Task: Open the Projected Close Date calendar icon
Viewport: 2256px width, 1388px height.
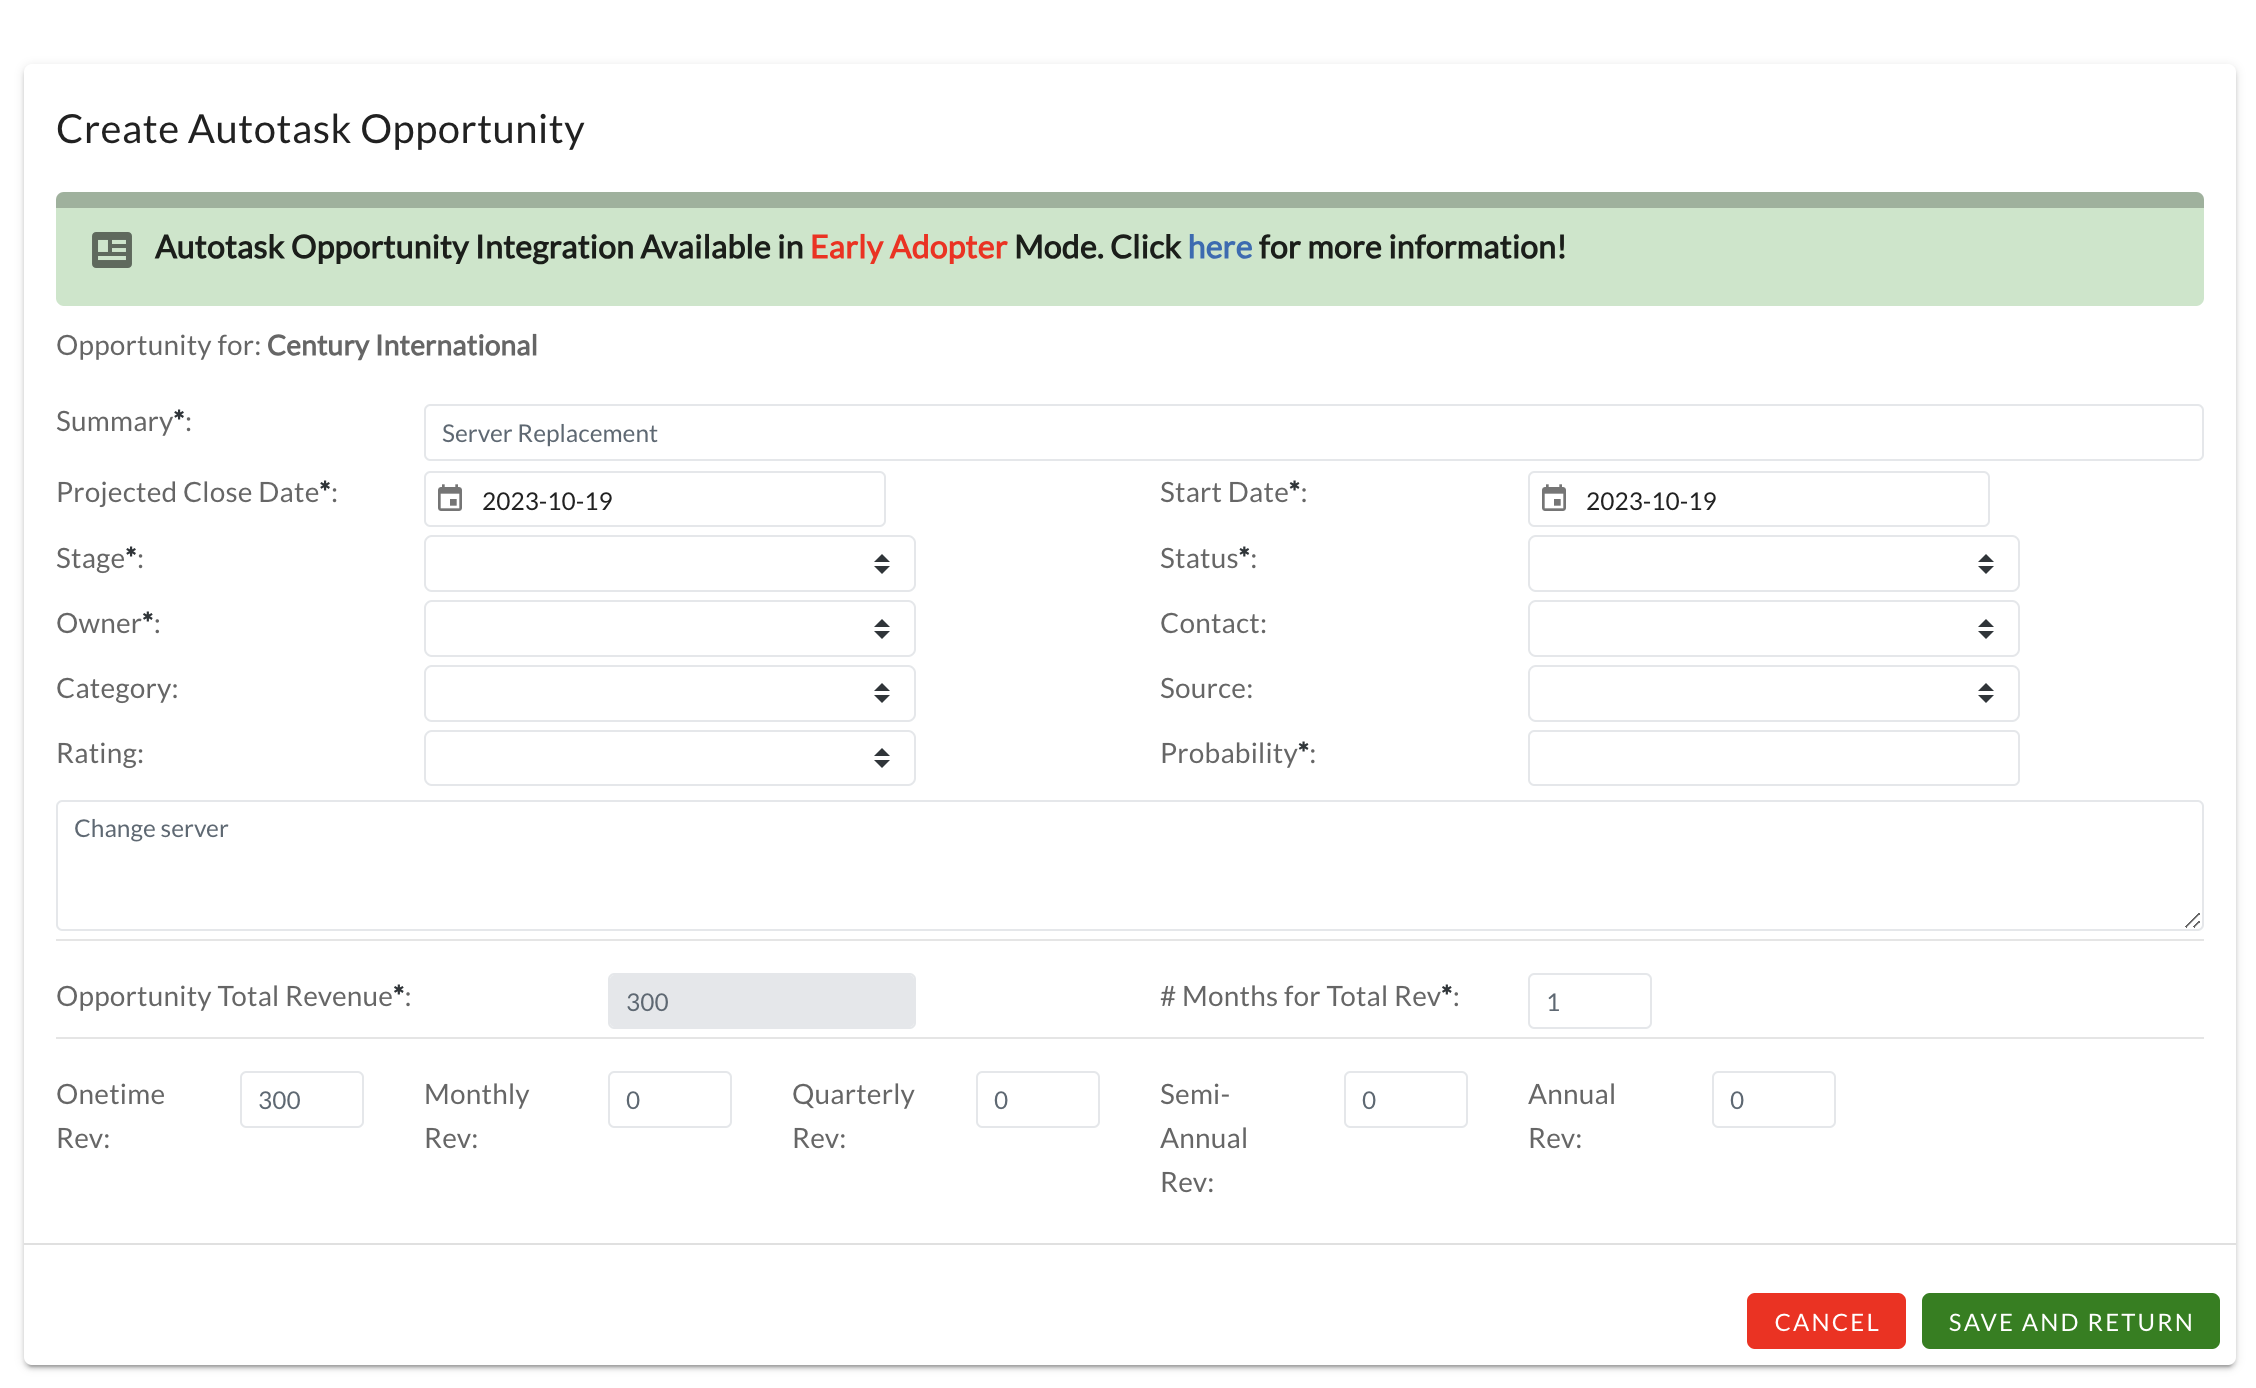Action: [450, 499]
